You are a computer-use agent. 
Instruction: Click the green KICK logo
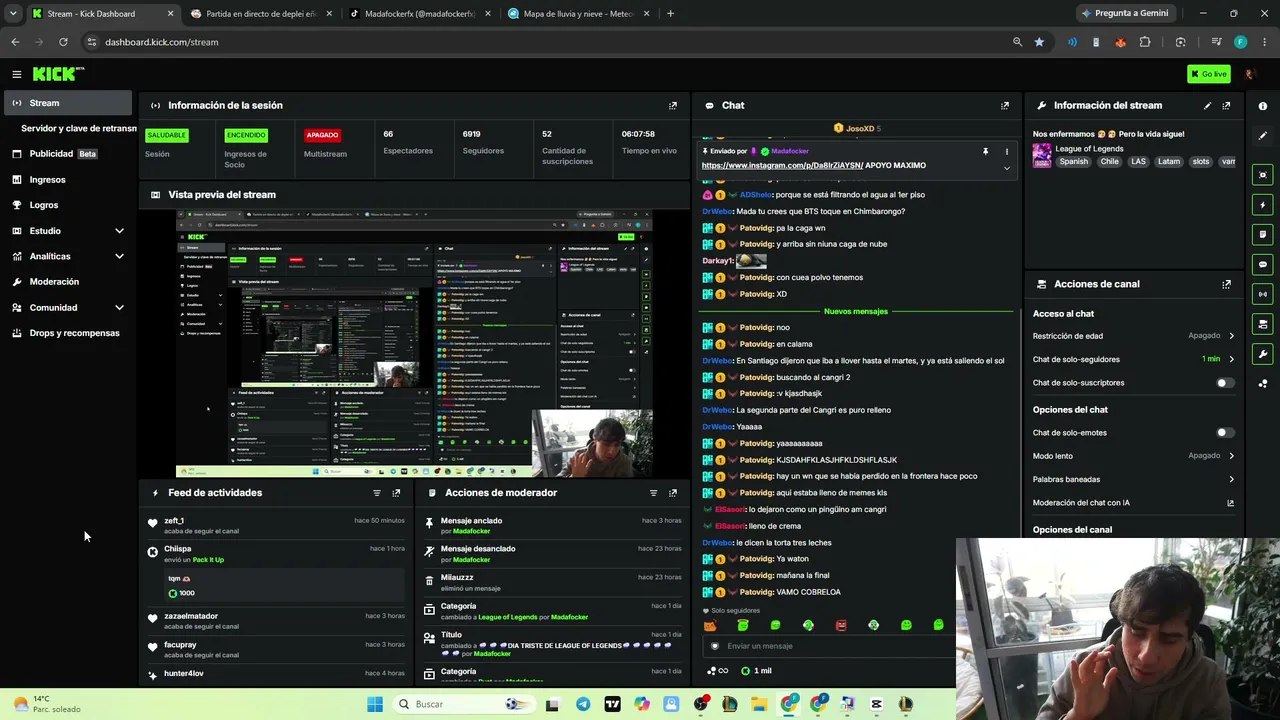58,74
